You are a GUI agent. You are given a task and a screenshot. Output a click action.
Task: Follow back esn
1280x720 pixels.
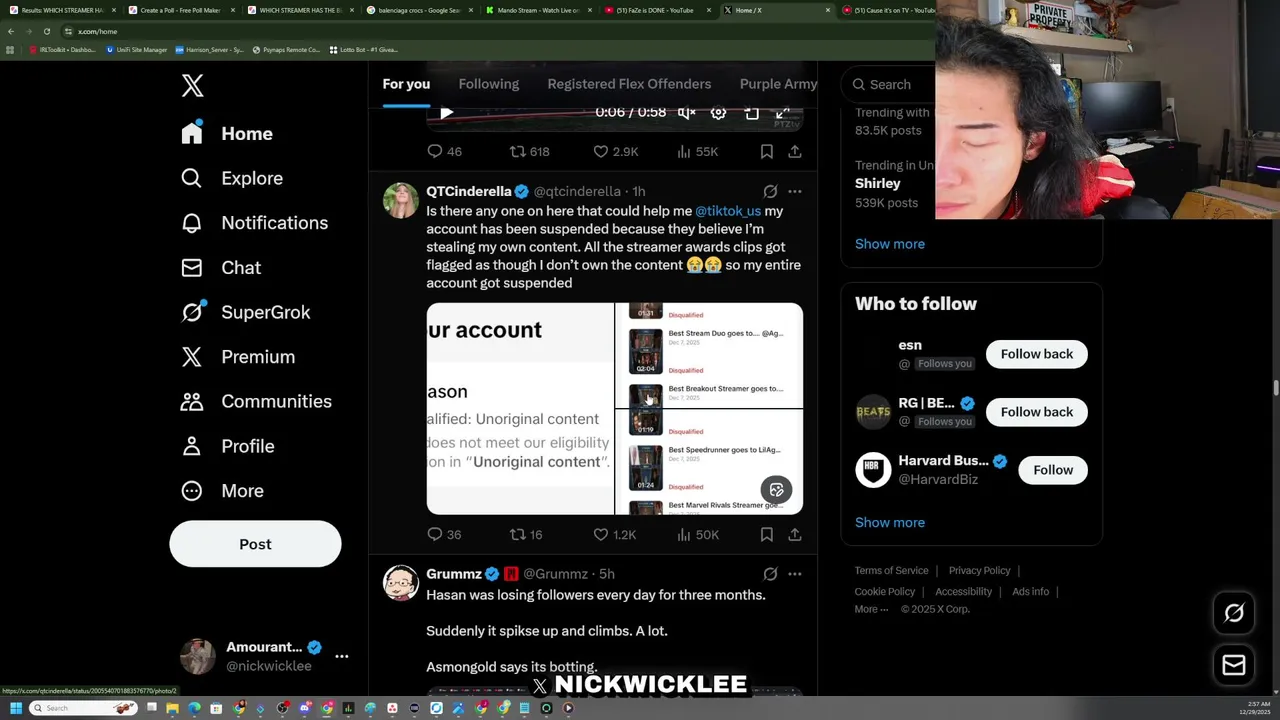tap(1037, 354)
